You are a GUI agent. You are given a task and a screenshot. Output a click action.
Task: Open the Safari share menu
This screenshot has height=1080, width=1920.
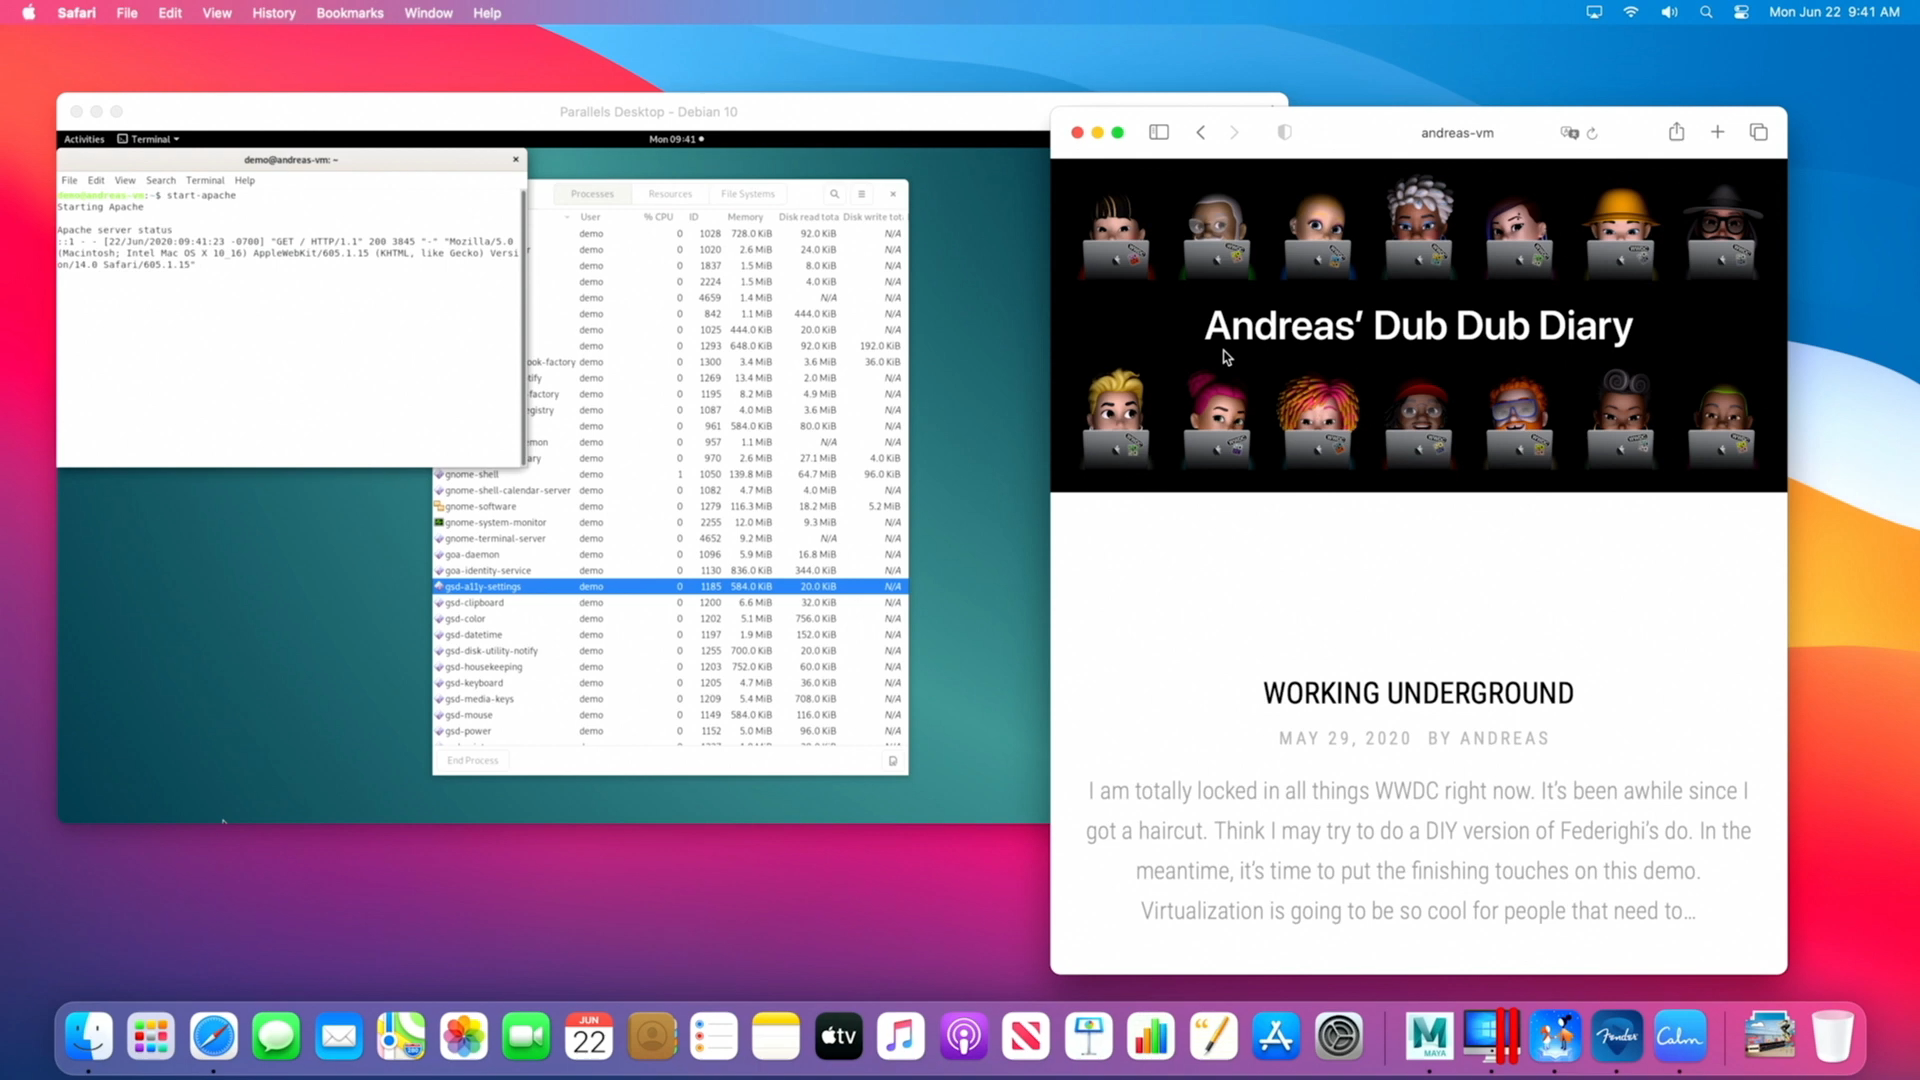coord(1676,132)
